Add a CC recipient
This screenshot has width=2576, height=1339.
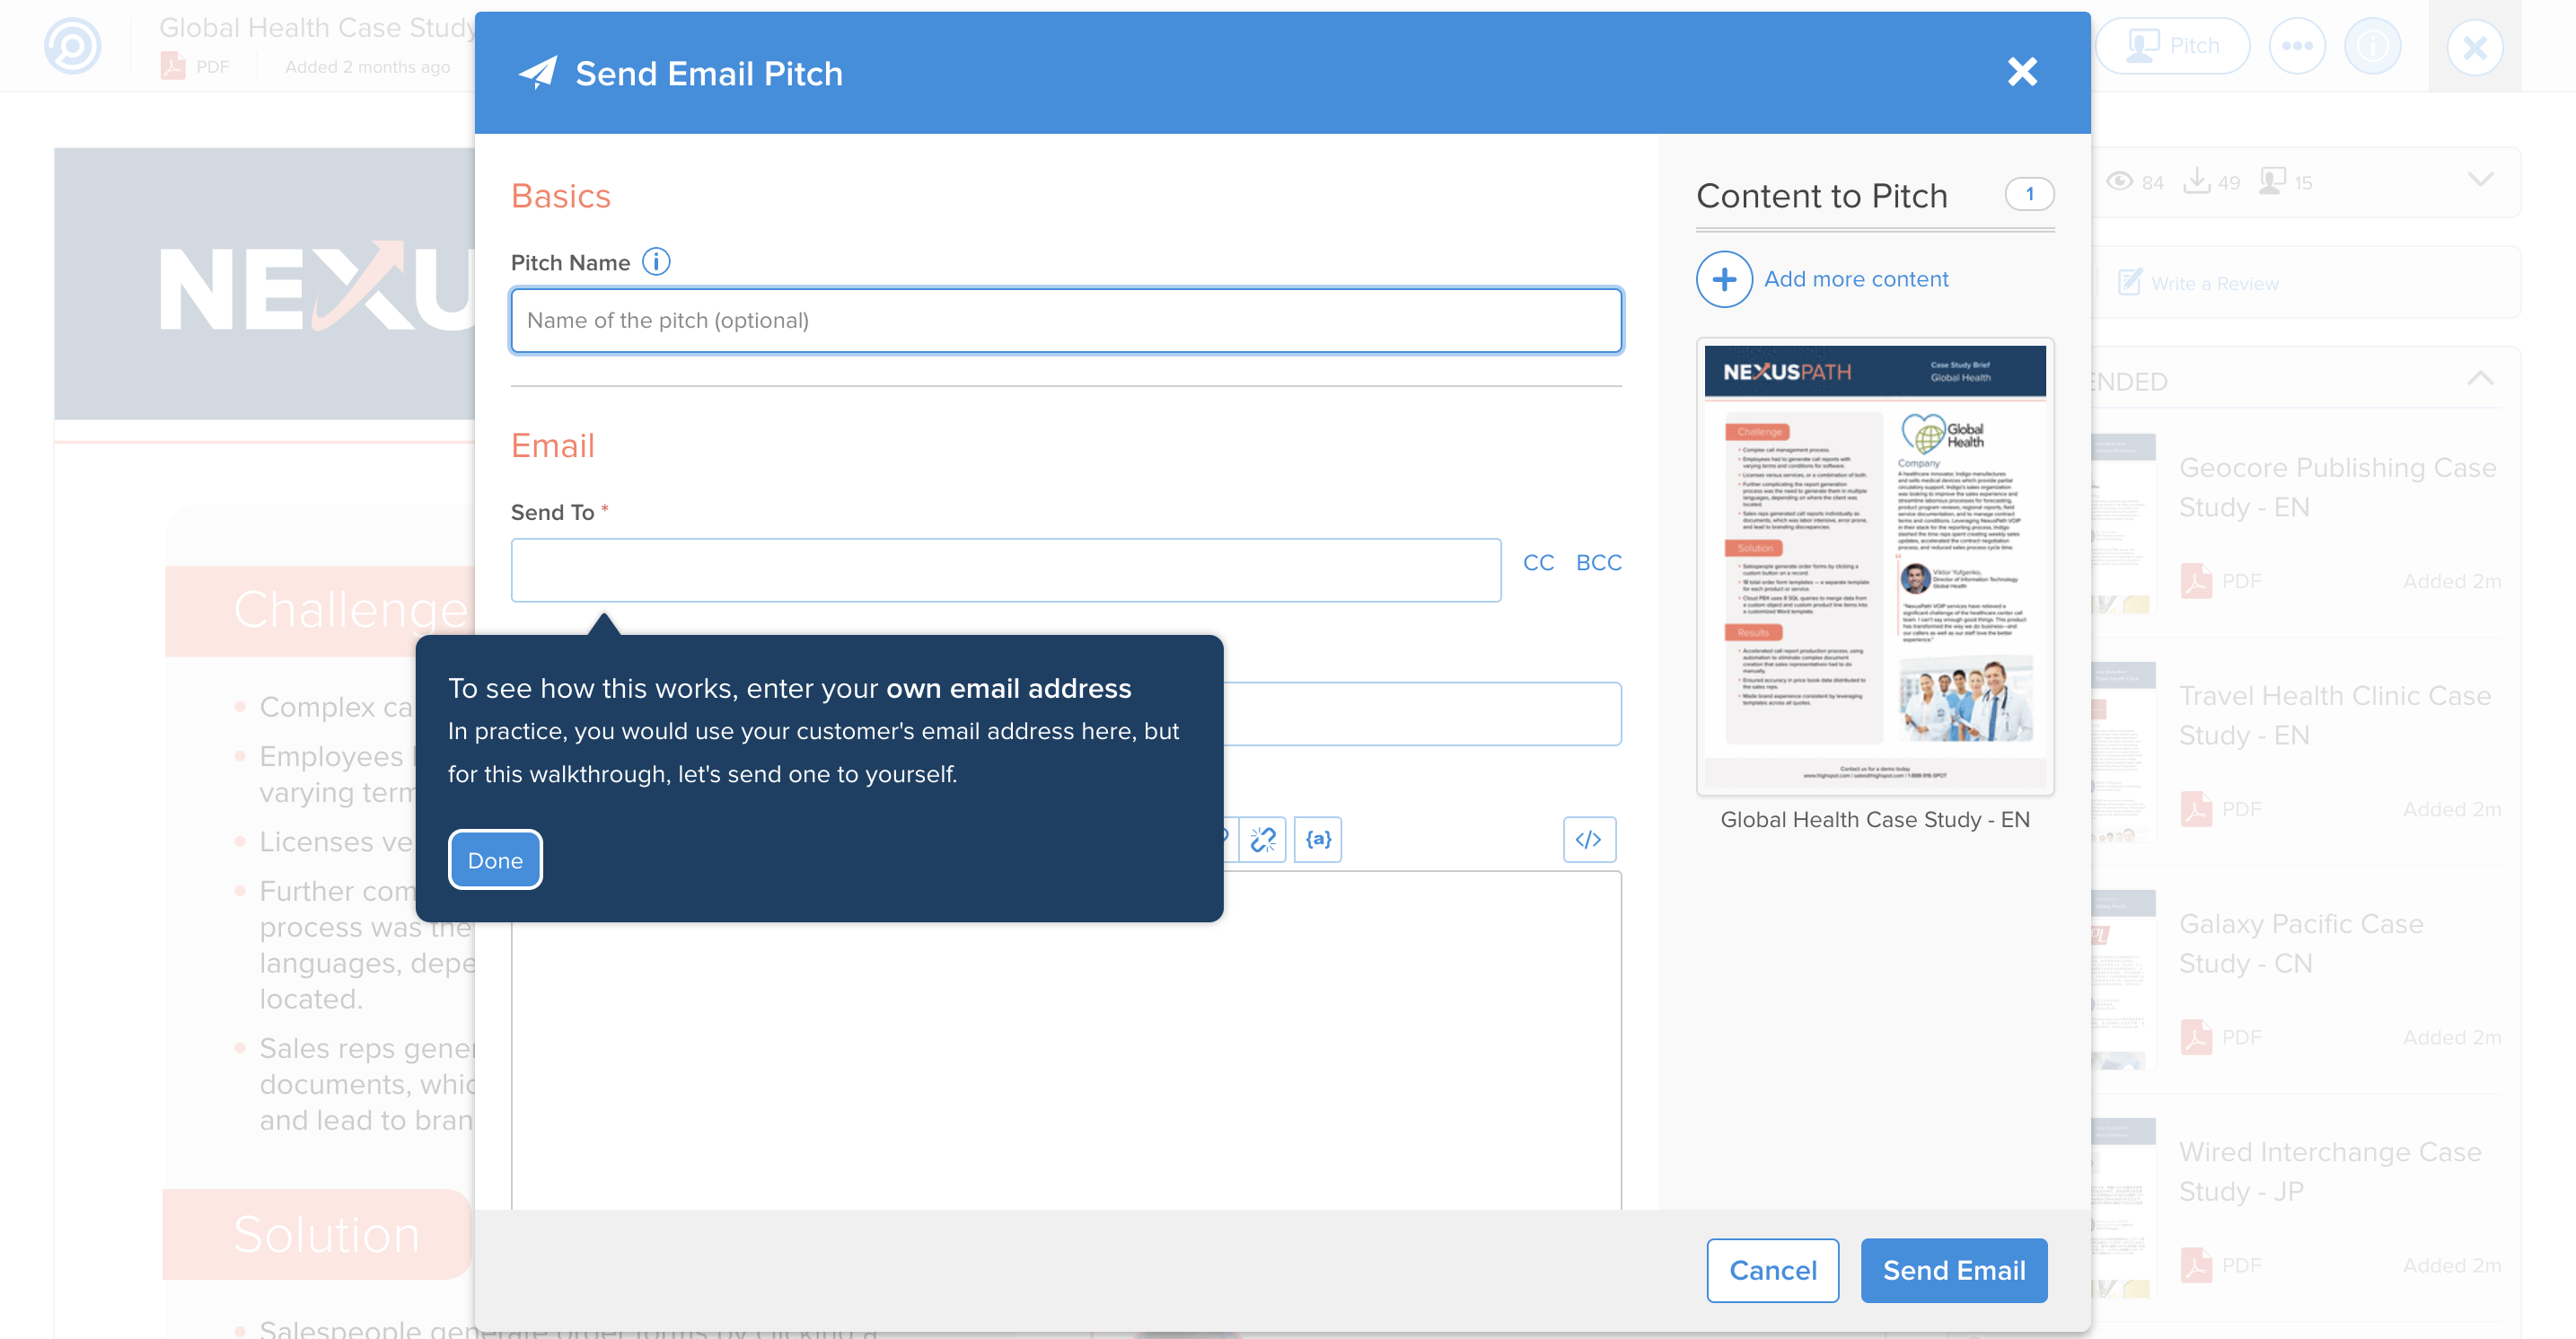tap(1538, 563)
